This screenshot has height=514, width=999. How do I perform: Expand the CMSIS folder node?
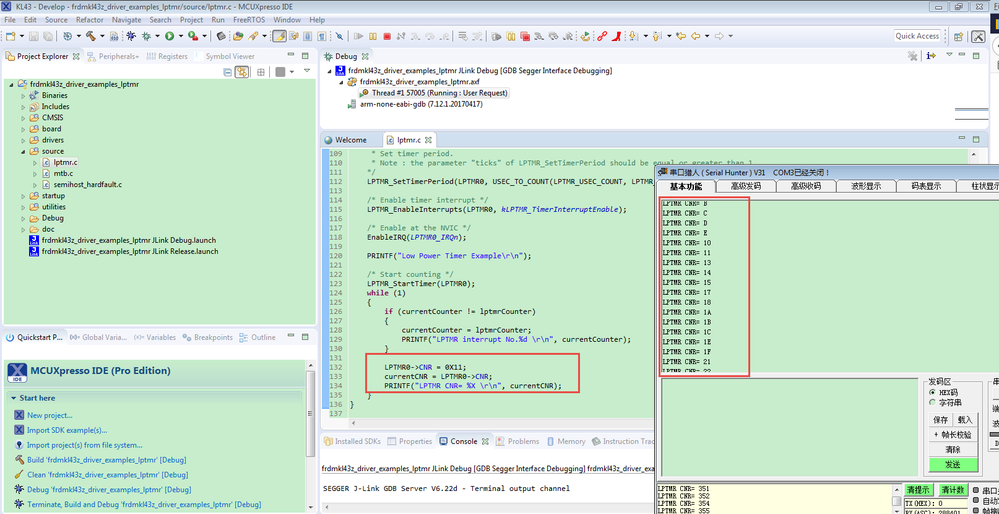24,118
